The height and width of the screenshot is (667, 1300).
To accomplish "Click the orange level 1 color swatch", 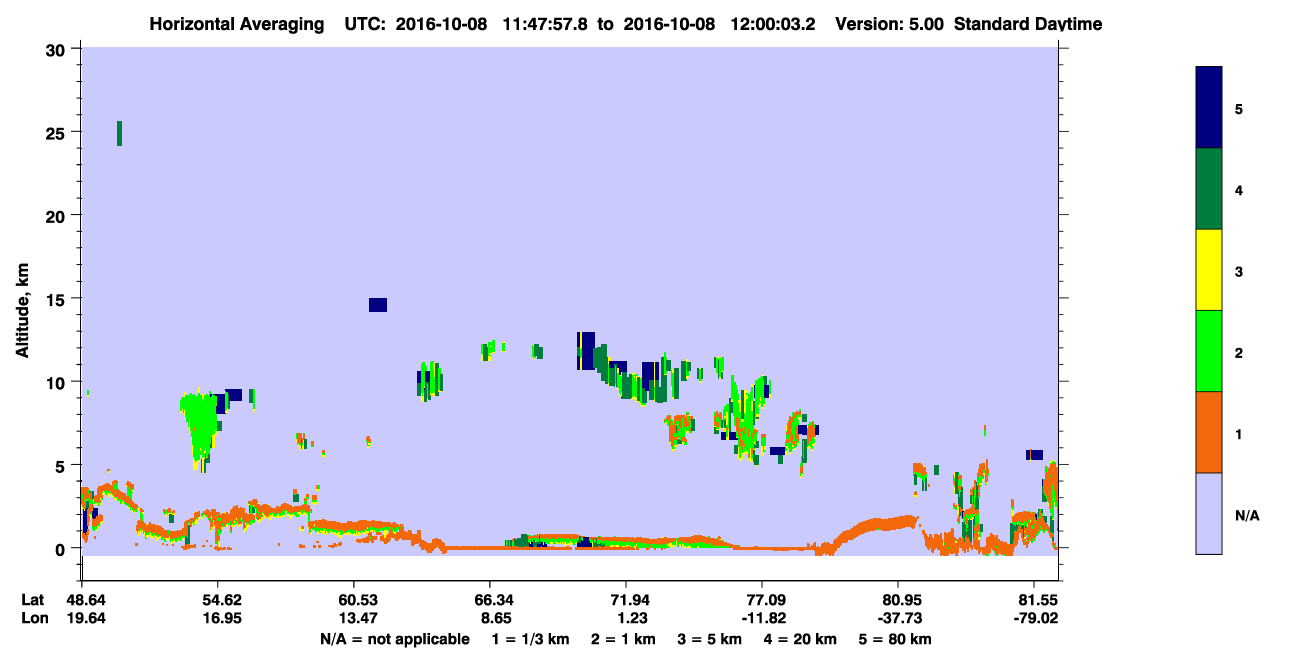I will tap(1209, 432).
